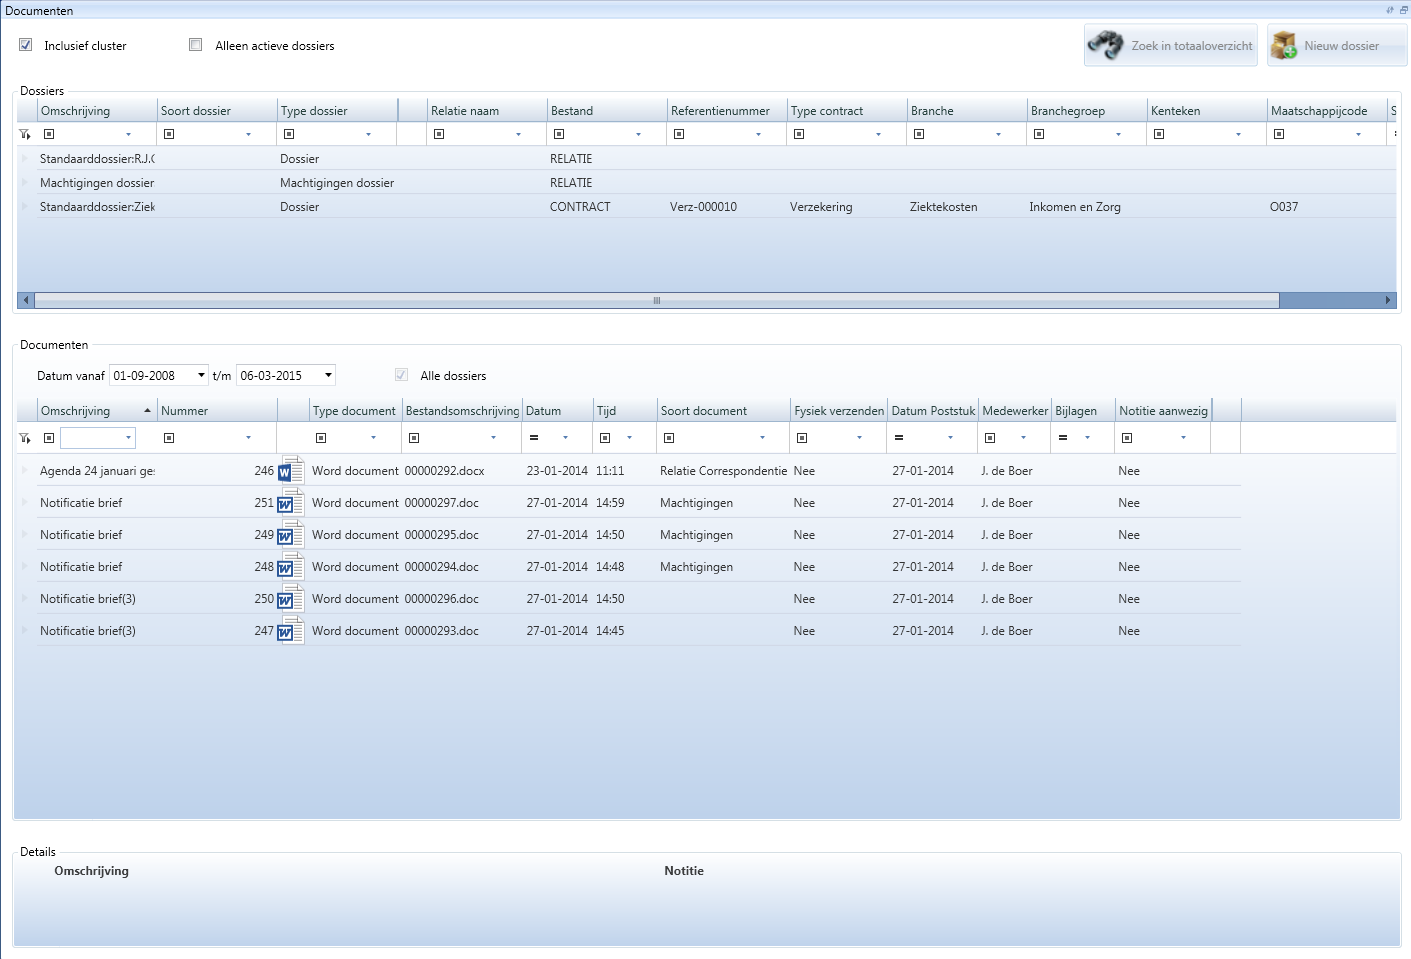Image resolution: width=1411 pixels, height=959 pixels.
Task: Open the t/m end date dropdown
Action: 328,376
